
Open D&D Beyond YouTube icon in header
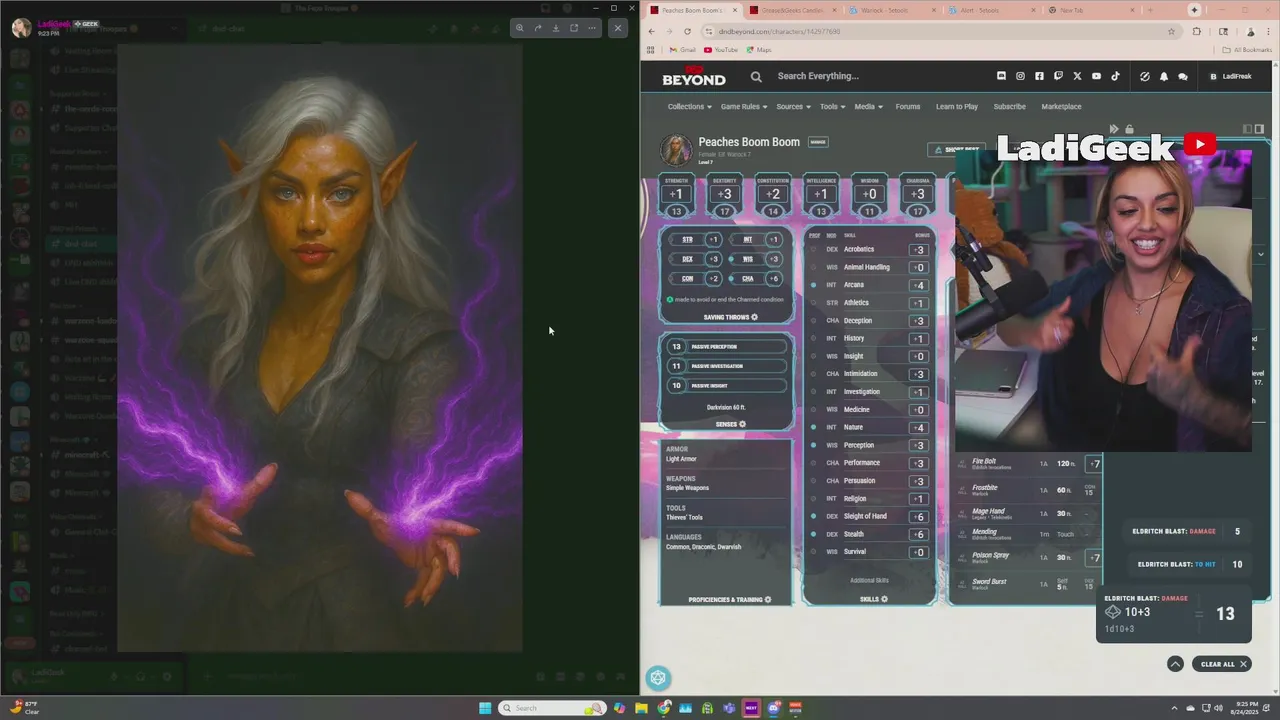click(1096, 76)
